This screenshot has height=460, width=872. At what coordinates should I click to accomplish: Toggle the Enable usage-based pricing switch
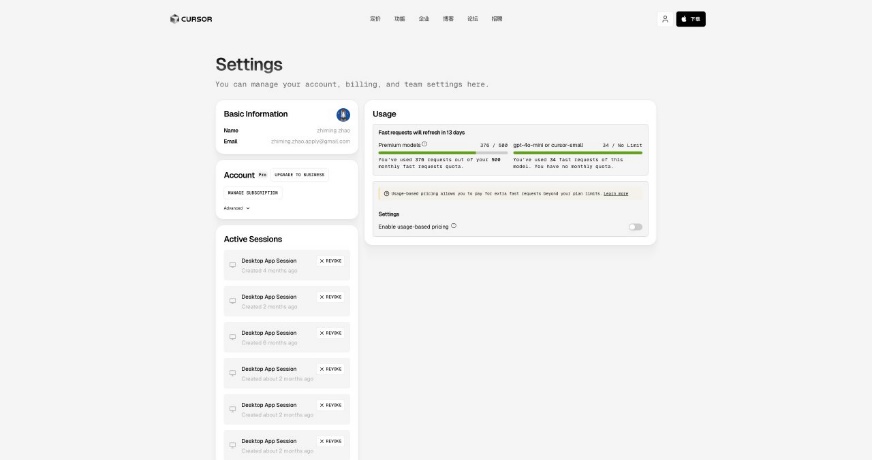tap(635, 227)
